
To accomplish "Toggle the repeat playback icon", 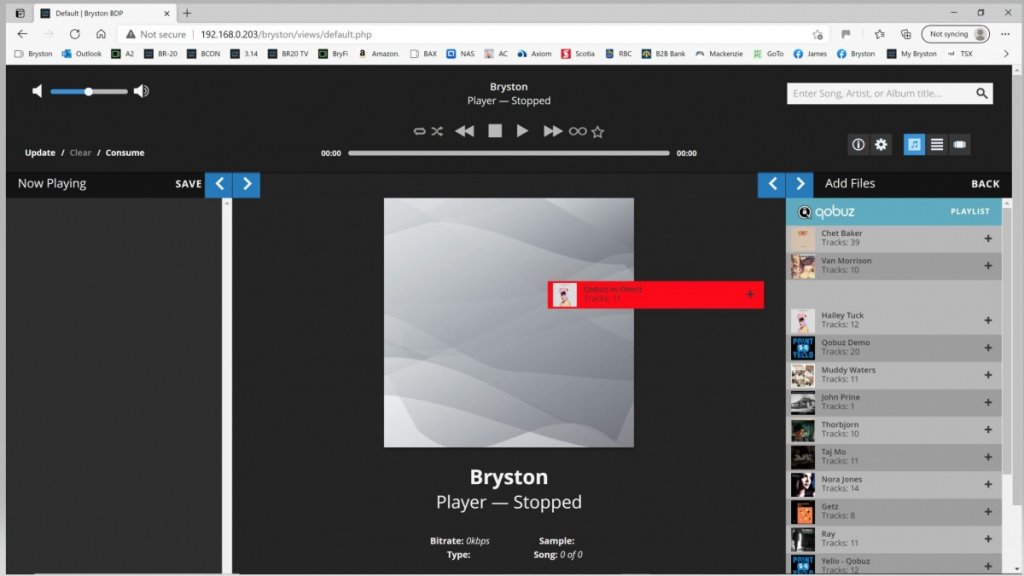I will 419,131.
